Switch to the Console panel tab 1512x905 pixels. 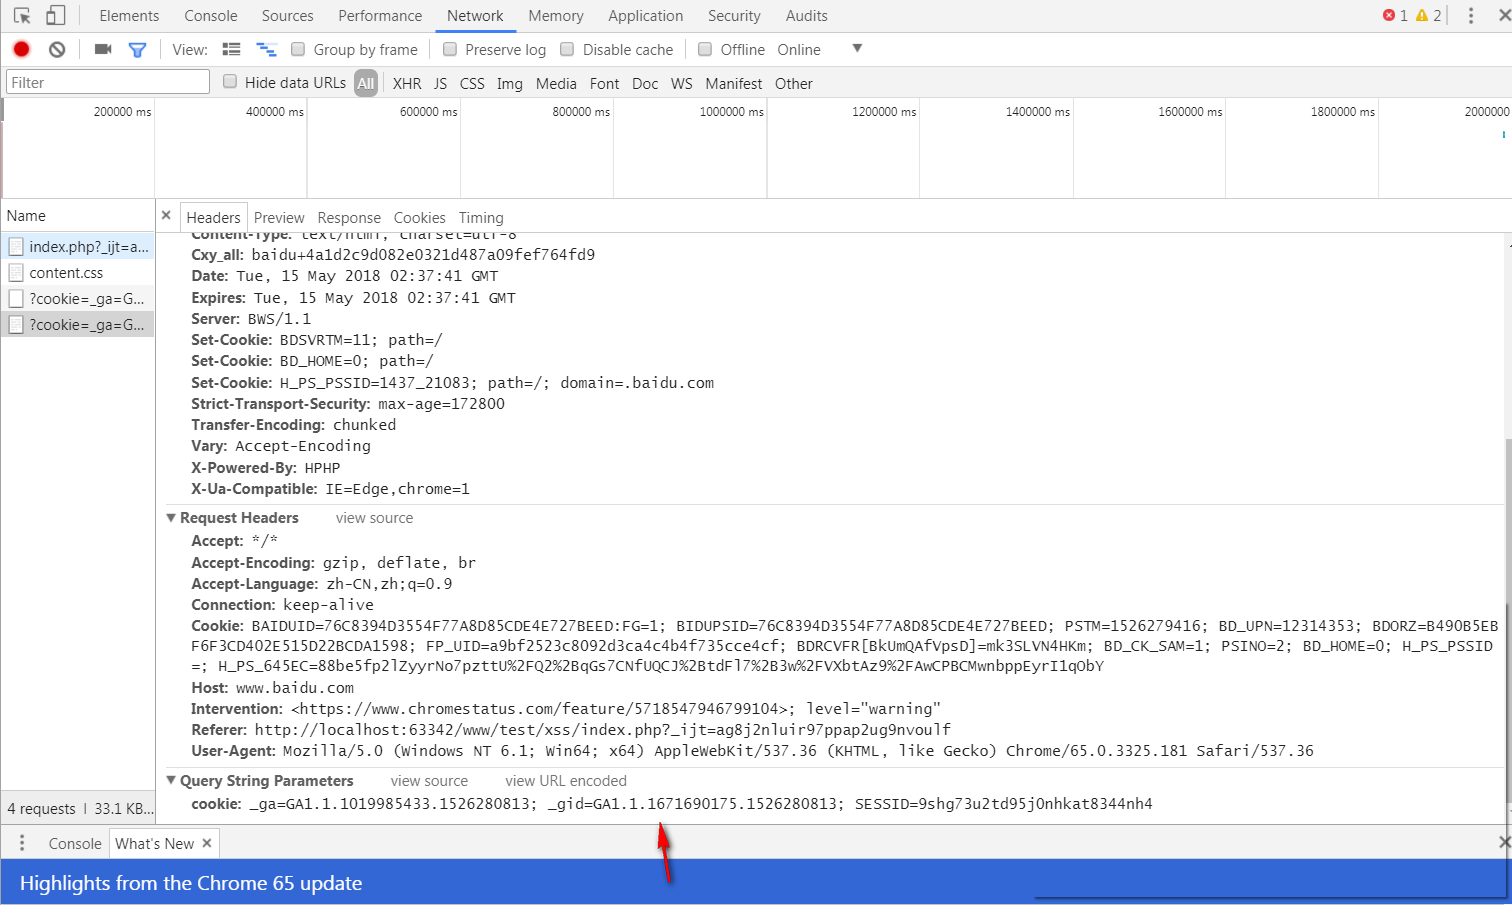[x=210, y=16]
